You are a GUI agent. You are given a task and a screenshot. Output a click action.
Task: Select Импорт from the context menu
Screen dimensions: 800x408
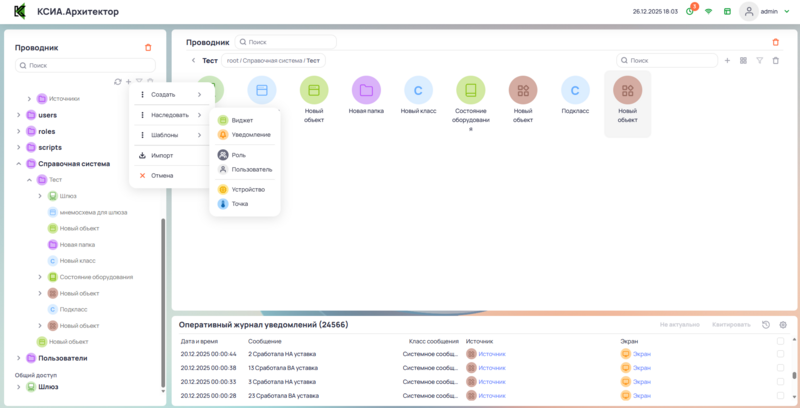162,155
